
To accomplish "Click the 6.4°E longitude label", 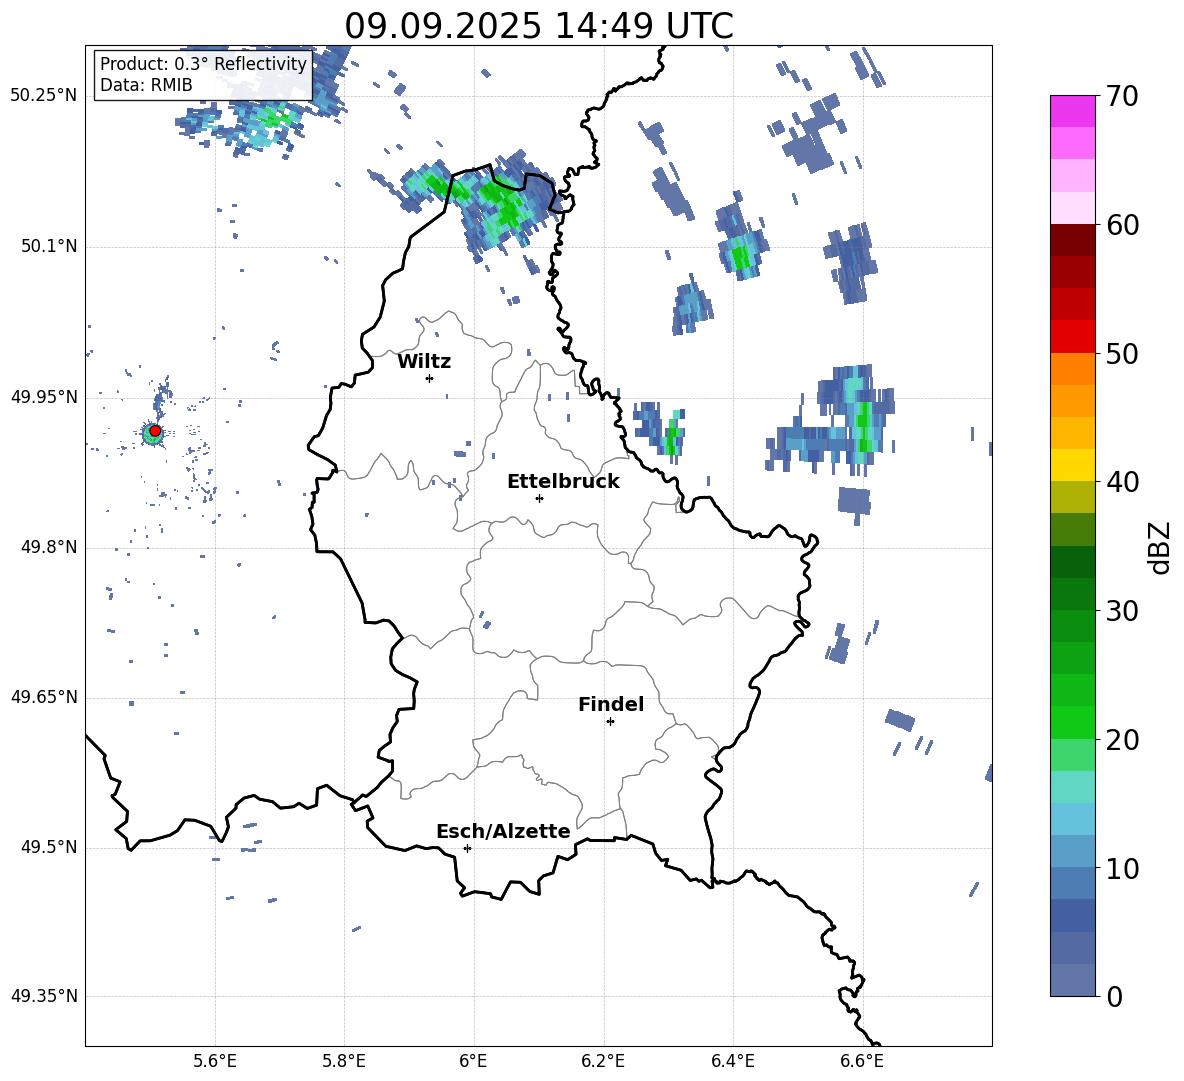I will click(732, 1062).
